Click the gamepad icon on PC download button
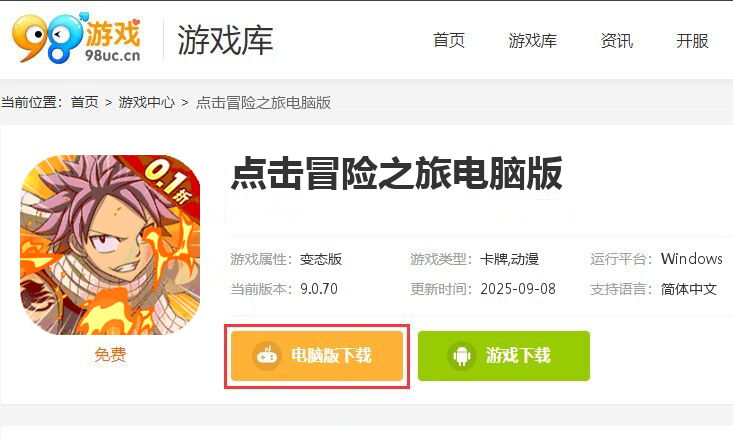Image resolution: width=733 pixels, height=441 pixels. pos(267,356)
